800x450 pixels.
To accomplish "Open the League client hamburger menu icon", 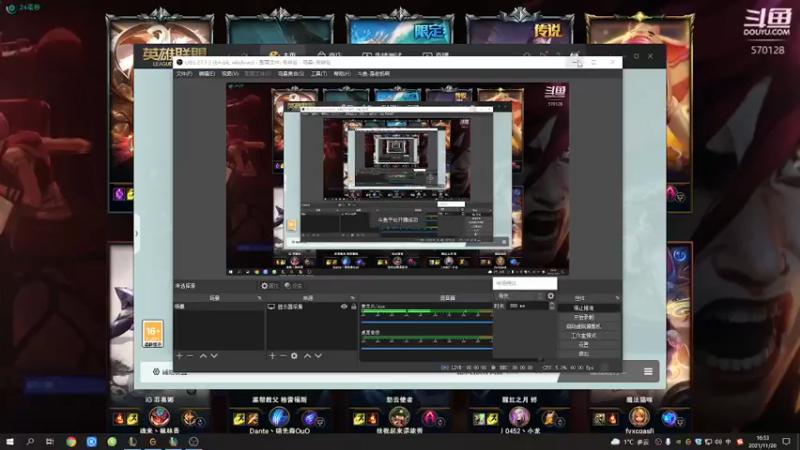I will coord(648,371).
